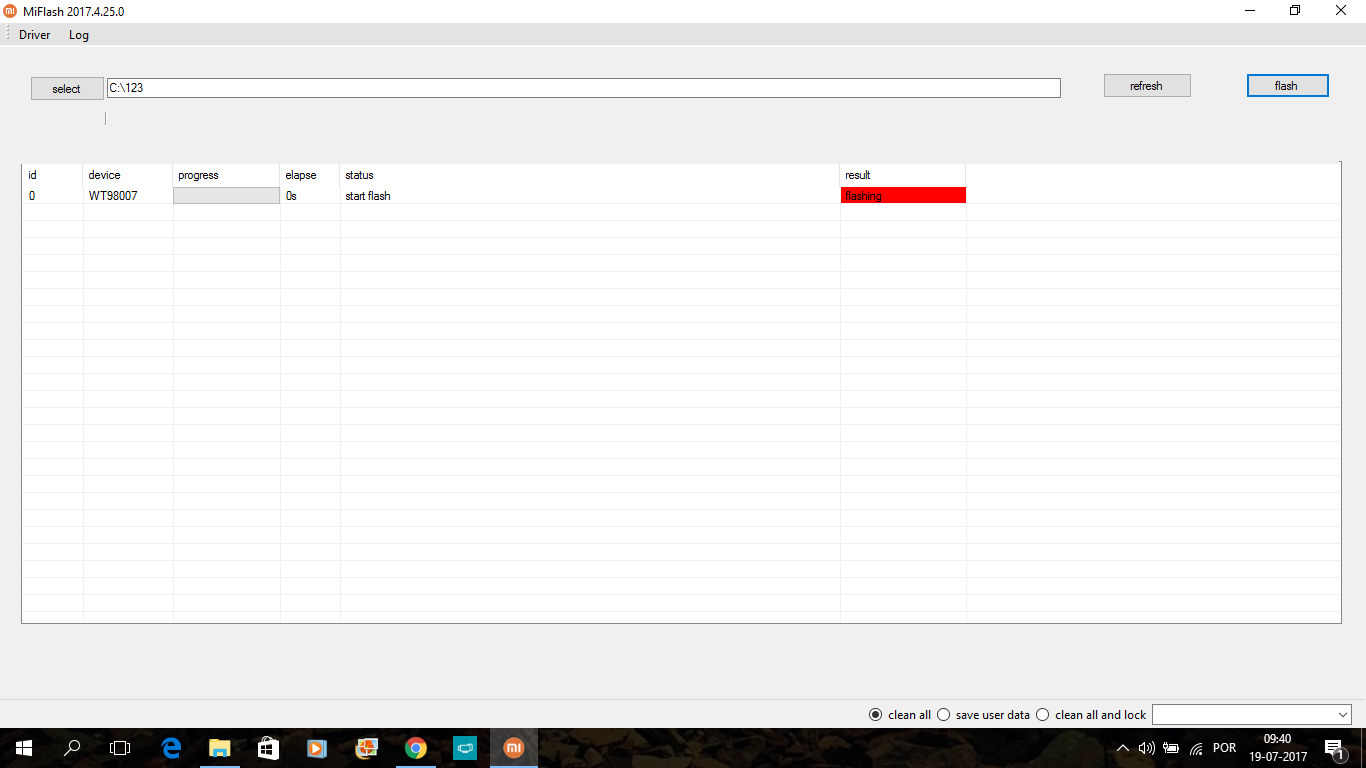Select 'clean all and lock' option

(1043, 715)
